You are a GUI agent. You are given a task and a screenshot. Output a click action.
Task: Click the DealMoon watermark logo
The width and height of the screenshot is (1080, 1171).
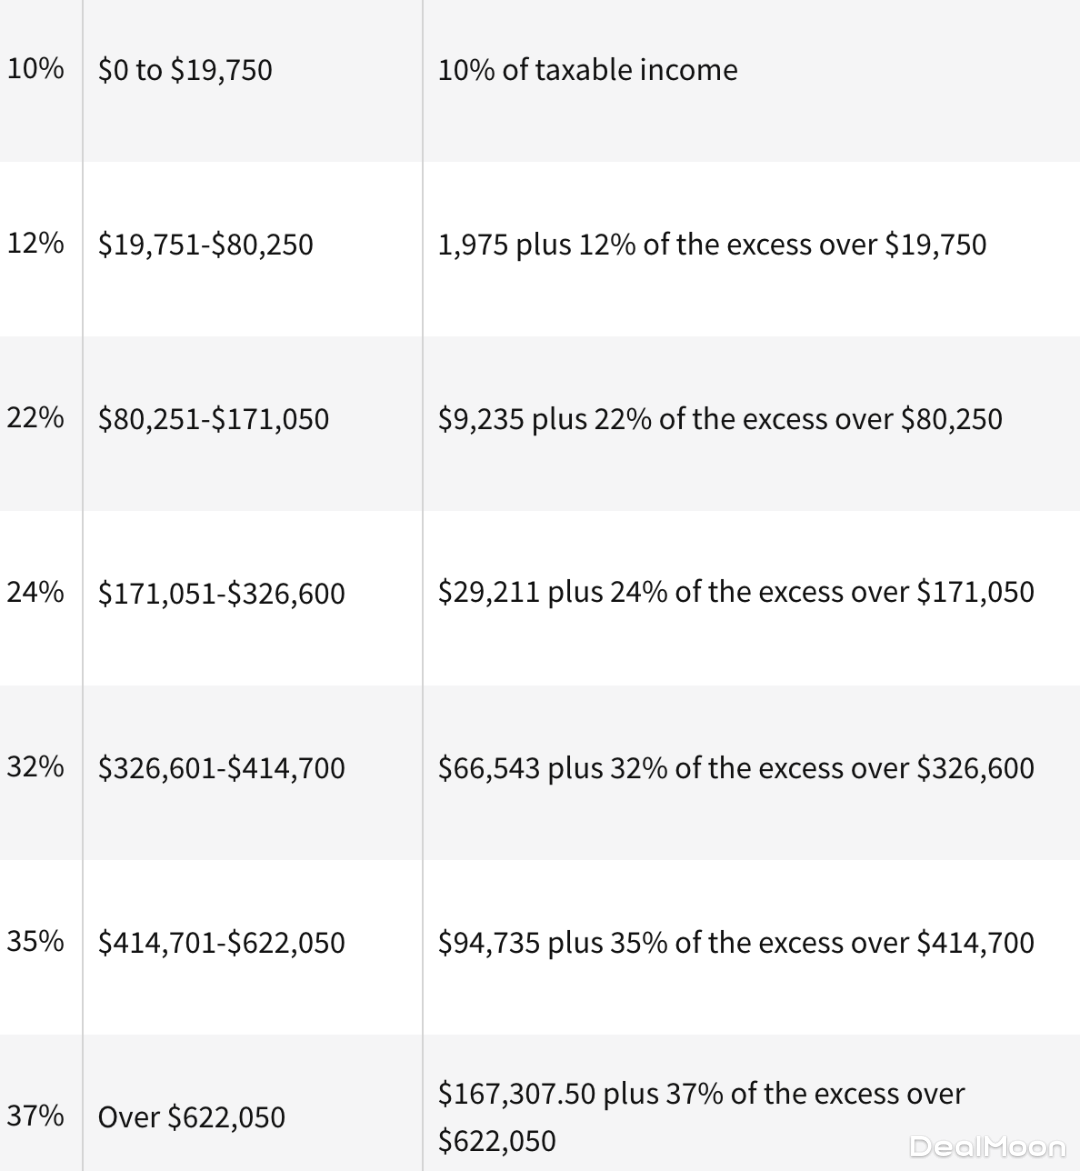987,1146
